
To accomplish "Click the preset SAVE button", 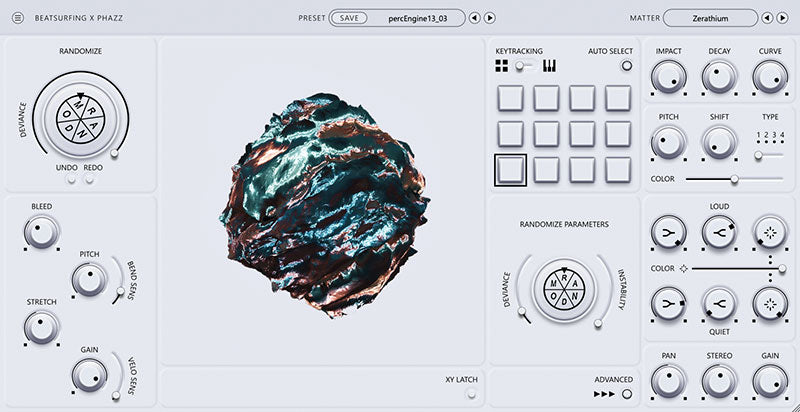I will (x=348, y=17).
